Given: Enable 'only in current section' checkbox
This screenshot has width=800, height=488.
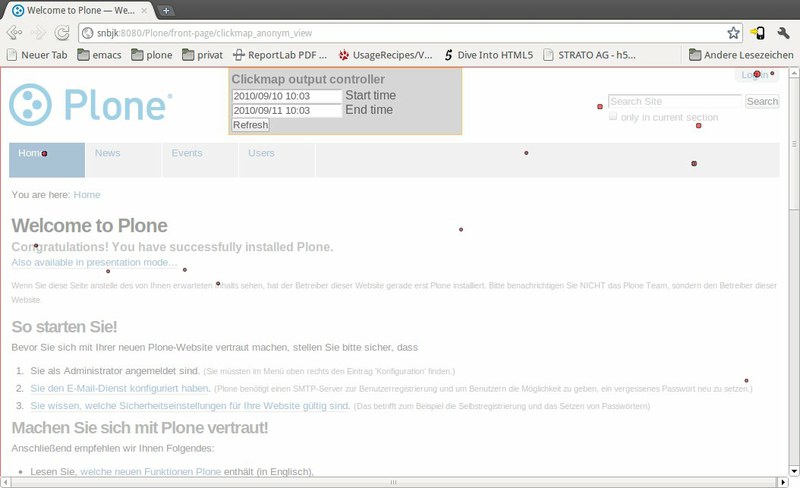Looking at the screenshot, I should (613, 117).
